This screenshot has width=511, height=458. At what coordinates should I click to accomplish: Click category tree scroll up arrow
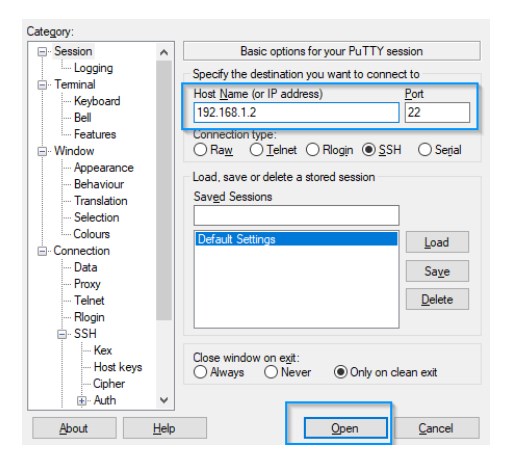pyautogui.click(x=164, y=52)
